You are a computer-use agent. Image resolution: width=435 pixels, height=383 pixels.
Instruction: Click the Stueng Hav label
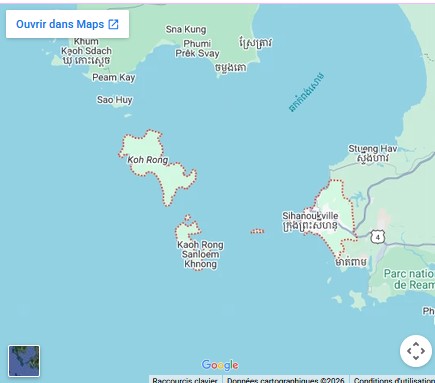pos(373,153)
